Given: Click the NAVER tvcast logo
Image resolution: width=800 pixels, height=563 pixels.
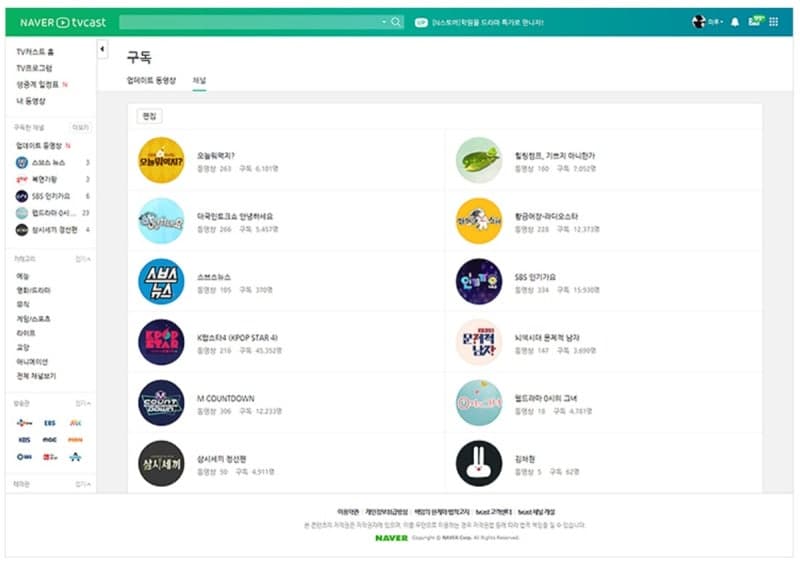Looking at the screenshot, I should tap(63, 22).
